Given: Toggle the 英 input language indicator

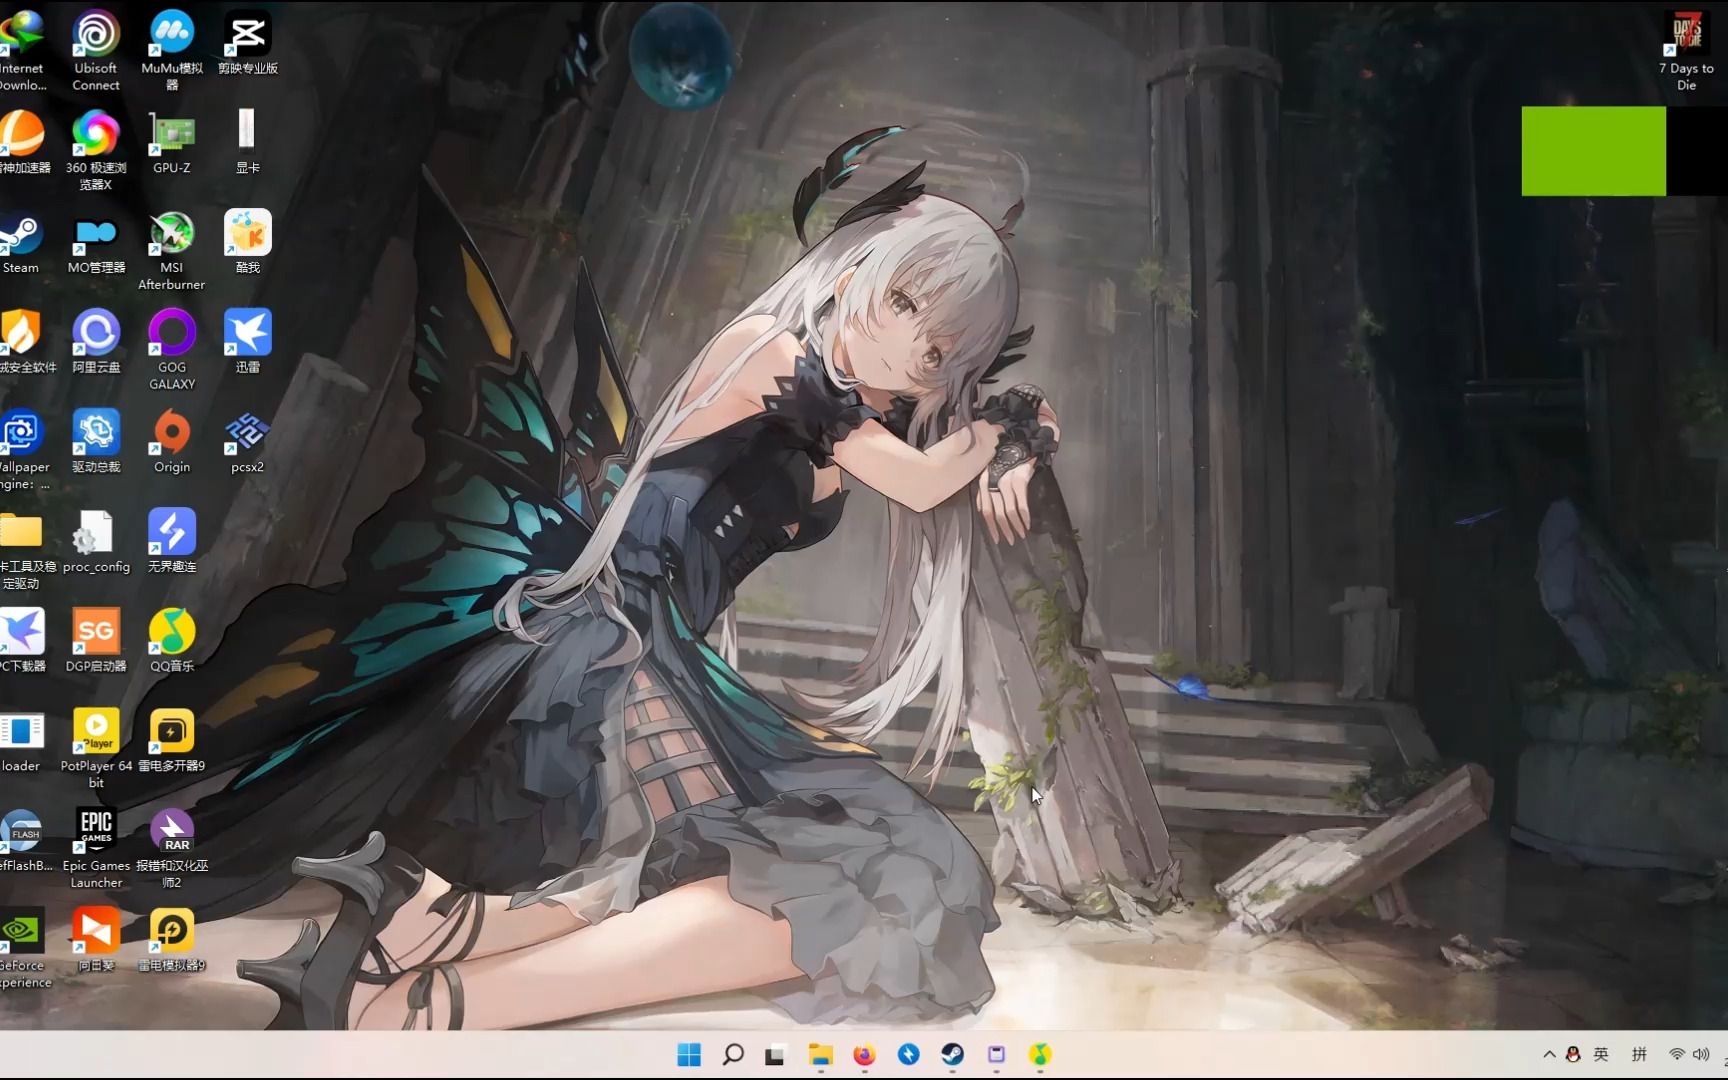Looking at the screenshot, I should coord(1601,1055).
